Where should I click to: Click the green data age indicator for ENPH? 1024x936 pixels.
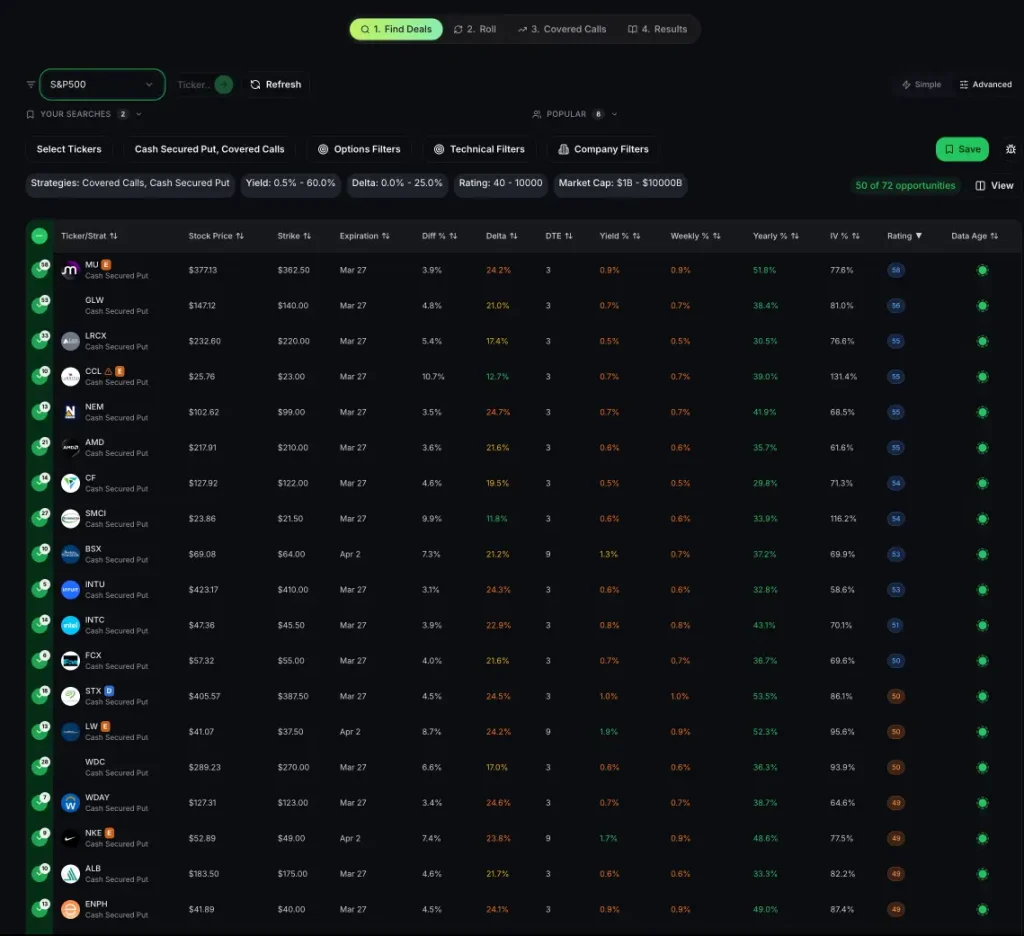point(982,908)
